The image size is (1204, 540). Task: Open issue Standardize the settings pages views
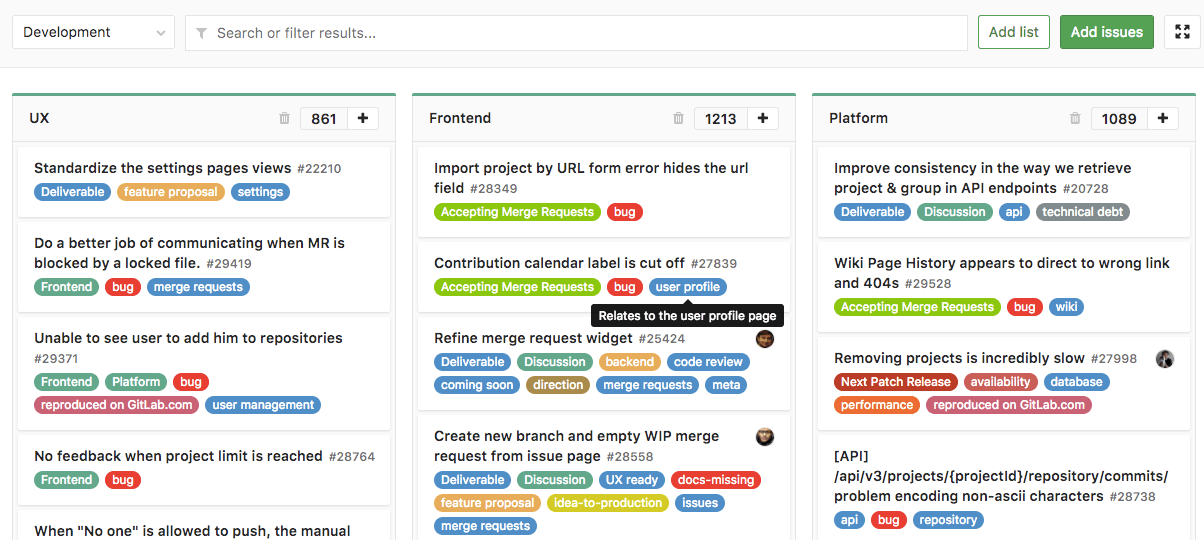[162, 168]
